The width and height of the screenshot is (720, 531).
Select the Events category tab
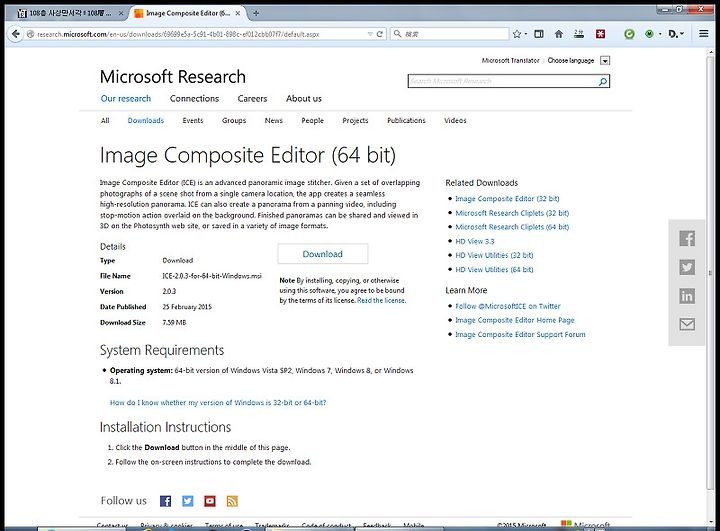[193, 120]
